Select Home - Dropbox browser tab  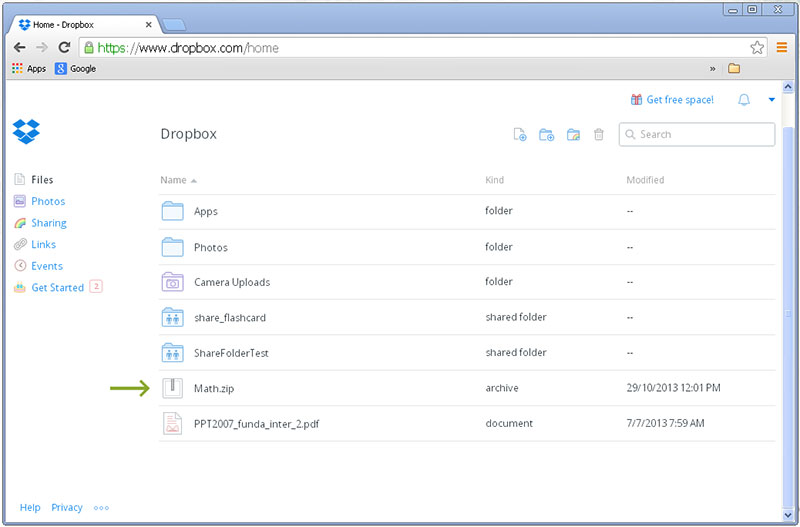pos(82,24)
